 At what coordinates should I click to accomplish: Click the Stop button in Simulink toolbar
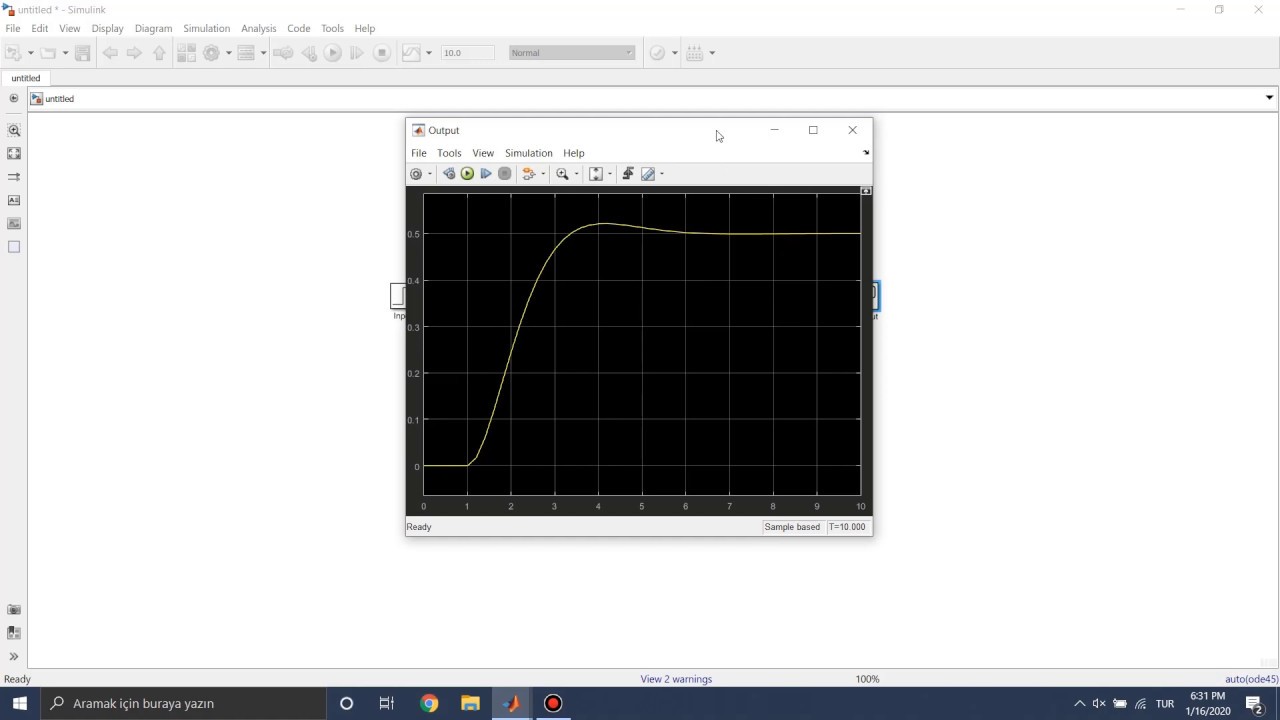pos(382,53)
